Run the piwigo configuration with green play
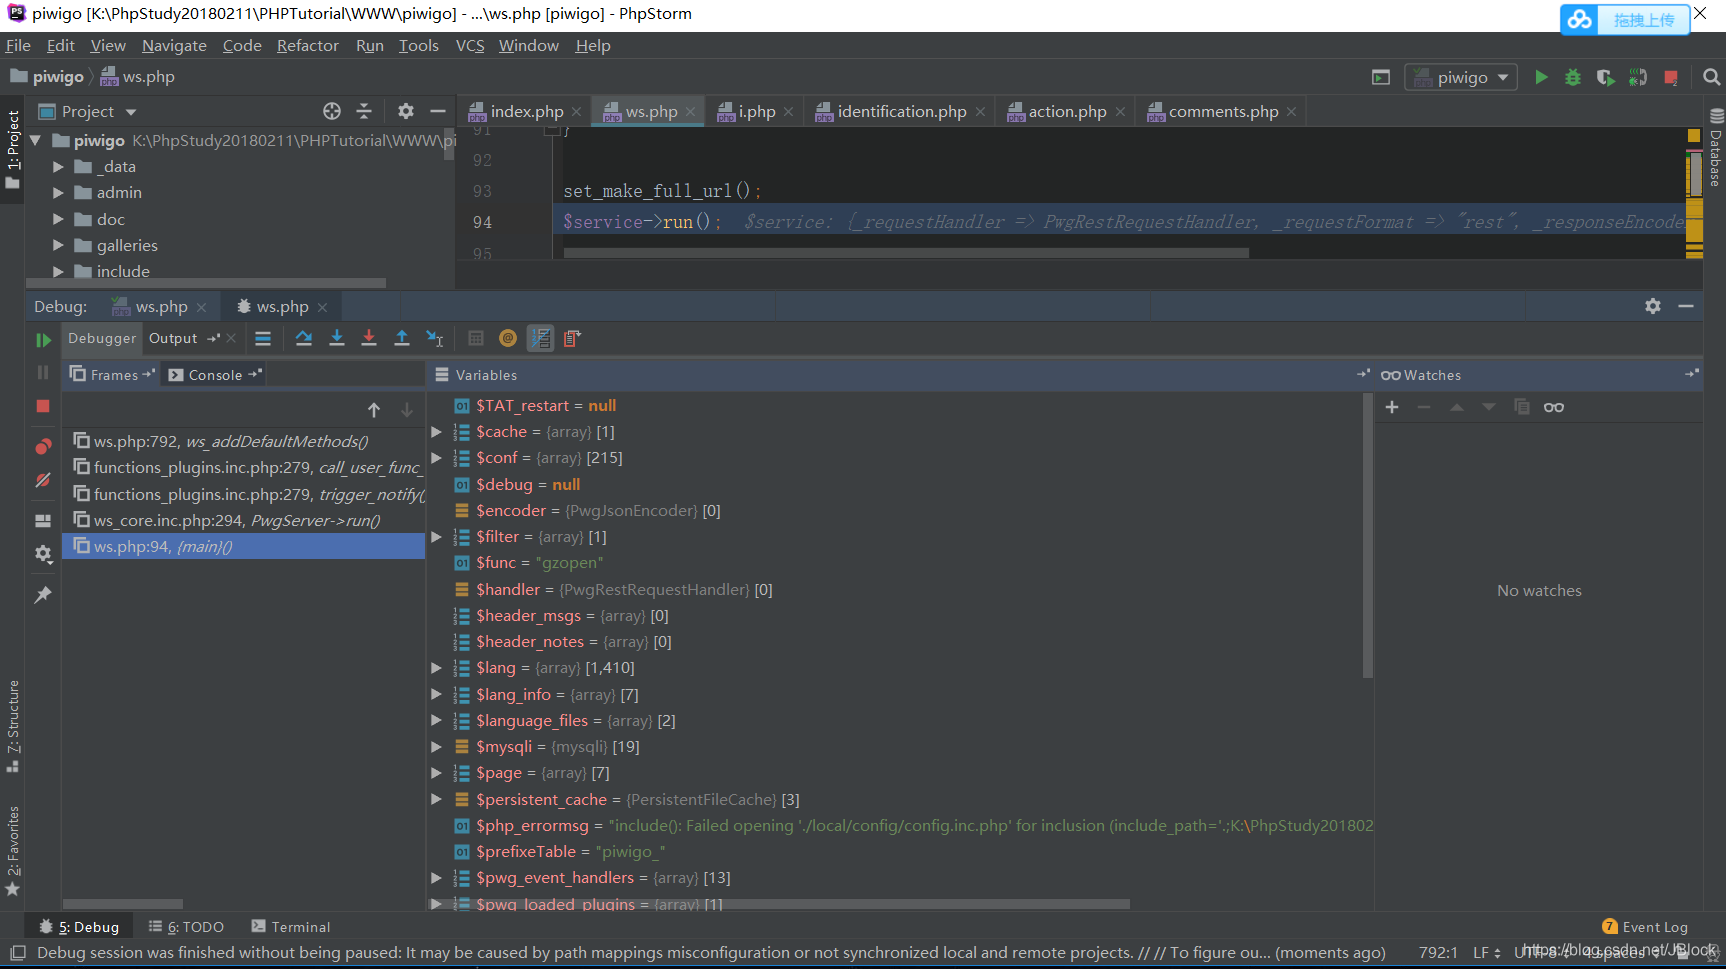 pos(1541,77)
